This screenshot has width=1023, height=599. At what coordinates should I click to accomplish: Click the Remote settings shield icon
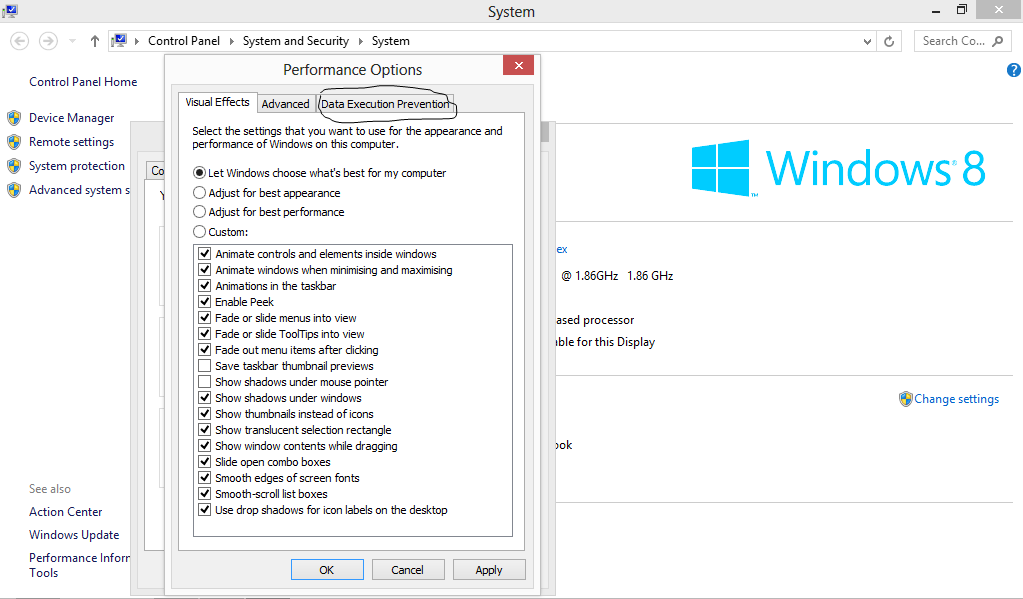click(x=14, y=142)
